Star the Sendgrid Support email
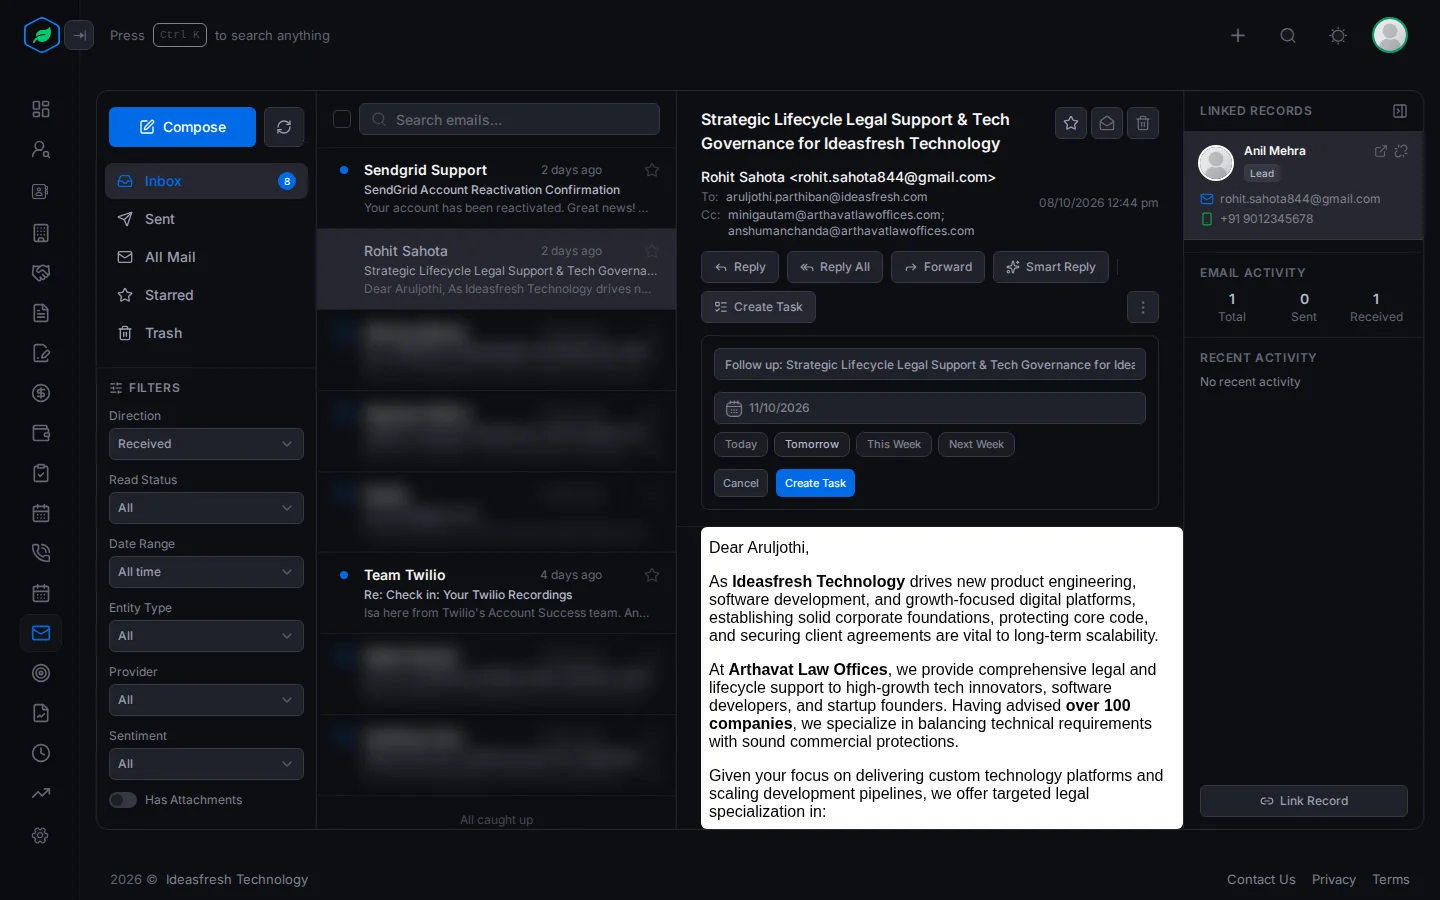Viewport: 1440px width, 900px height. [x=652, y=170]
